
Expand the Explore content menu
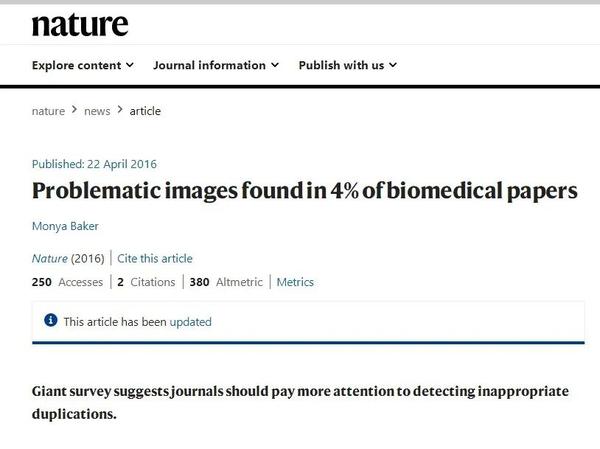tap(82, 66)
